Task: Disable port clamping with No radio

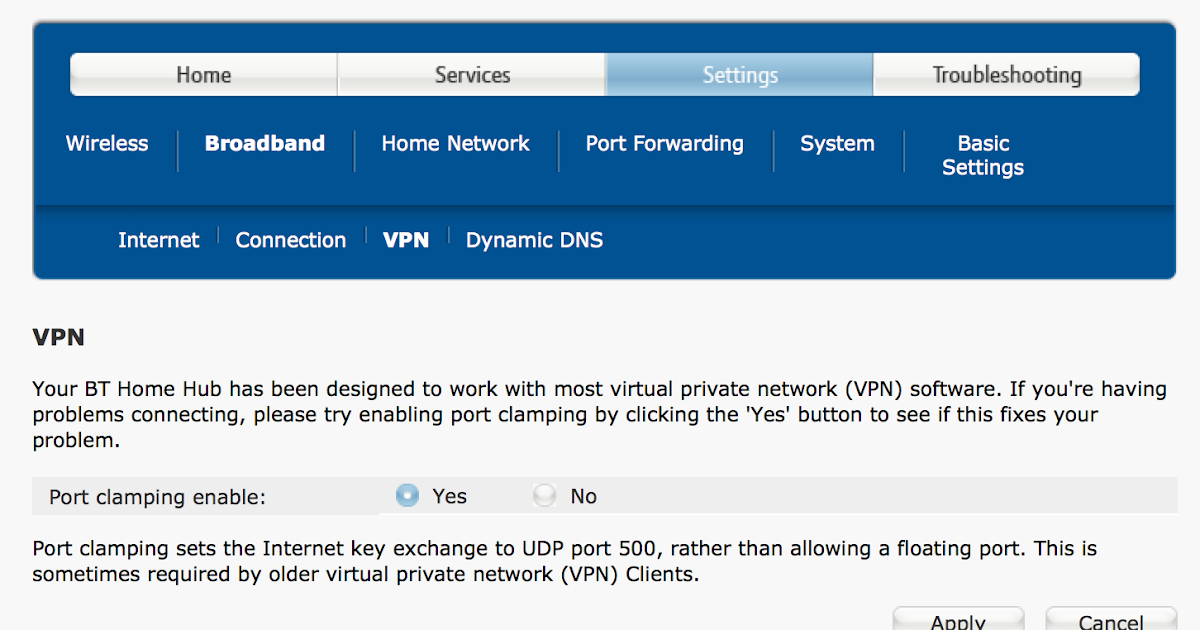Action: tap(545, 496)
